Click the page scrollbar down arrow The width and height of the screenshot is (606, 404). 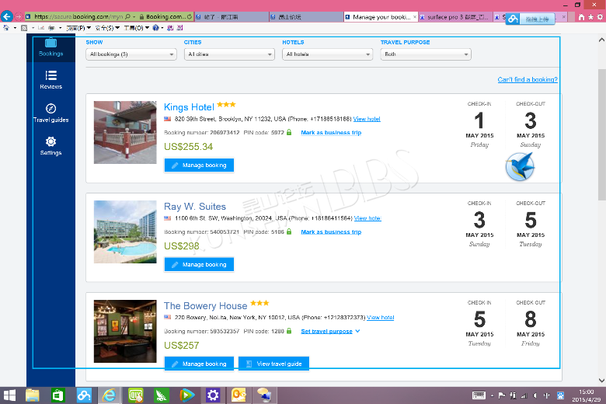point(601,380)
